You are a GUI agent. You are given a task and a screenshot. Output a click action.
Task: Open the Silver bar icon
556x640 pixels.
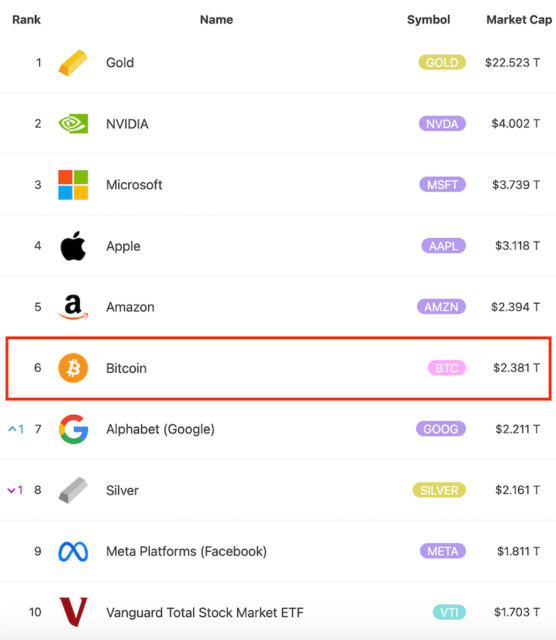click(73, 490)
